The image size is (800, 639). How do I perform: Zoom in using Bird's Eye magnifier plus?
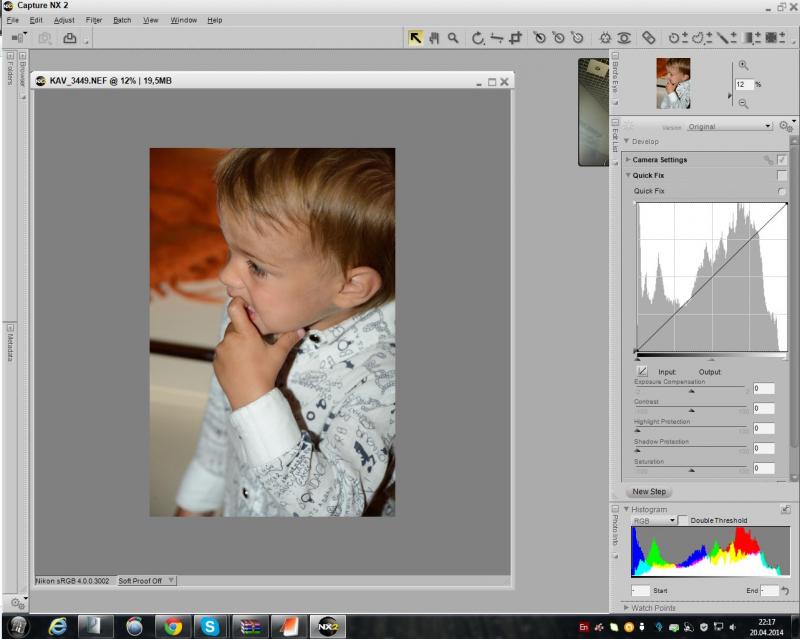[743, 66]
